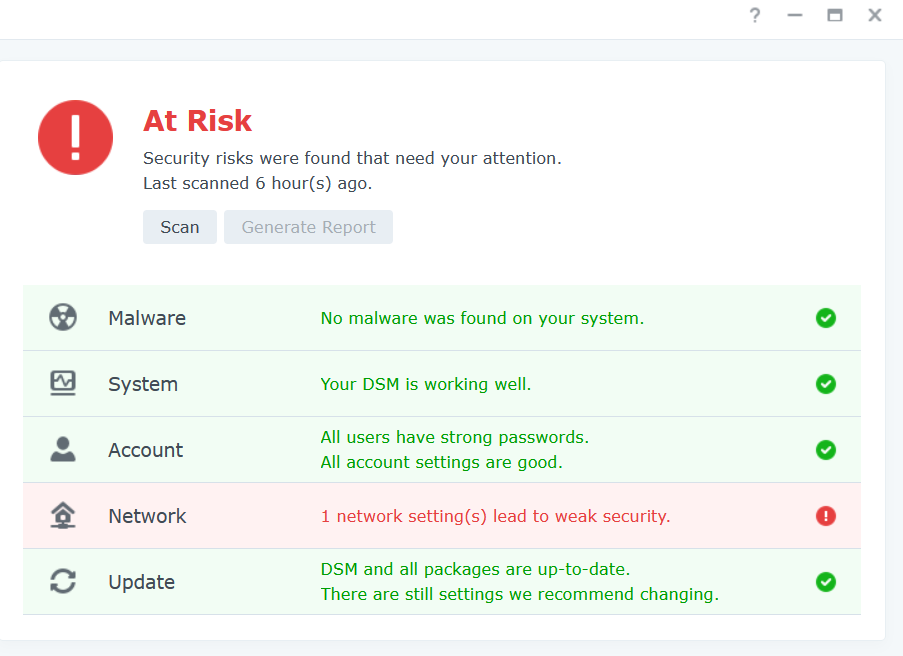903x656 pixels.
Task: Click the red warning icon in Network row
Action: tap(825, 516)
